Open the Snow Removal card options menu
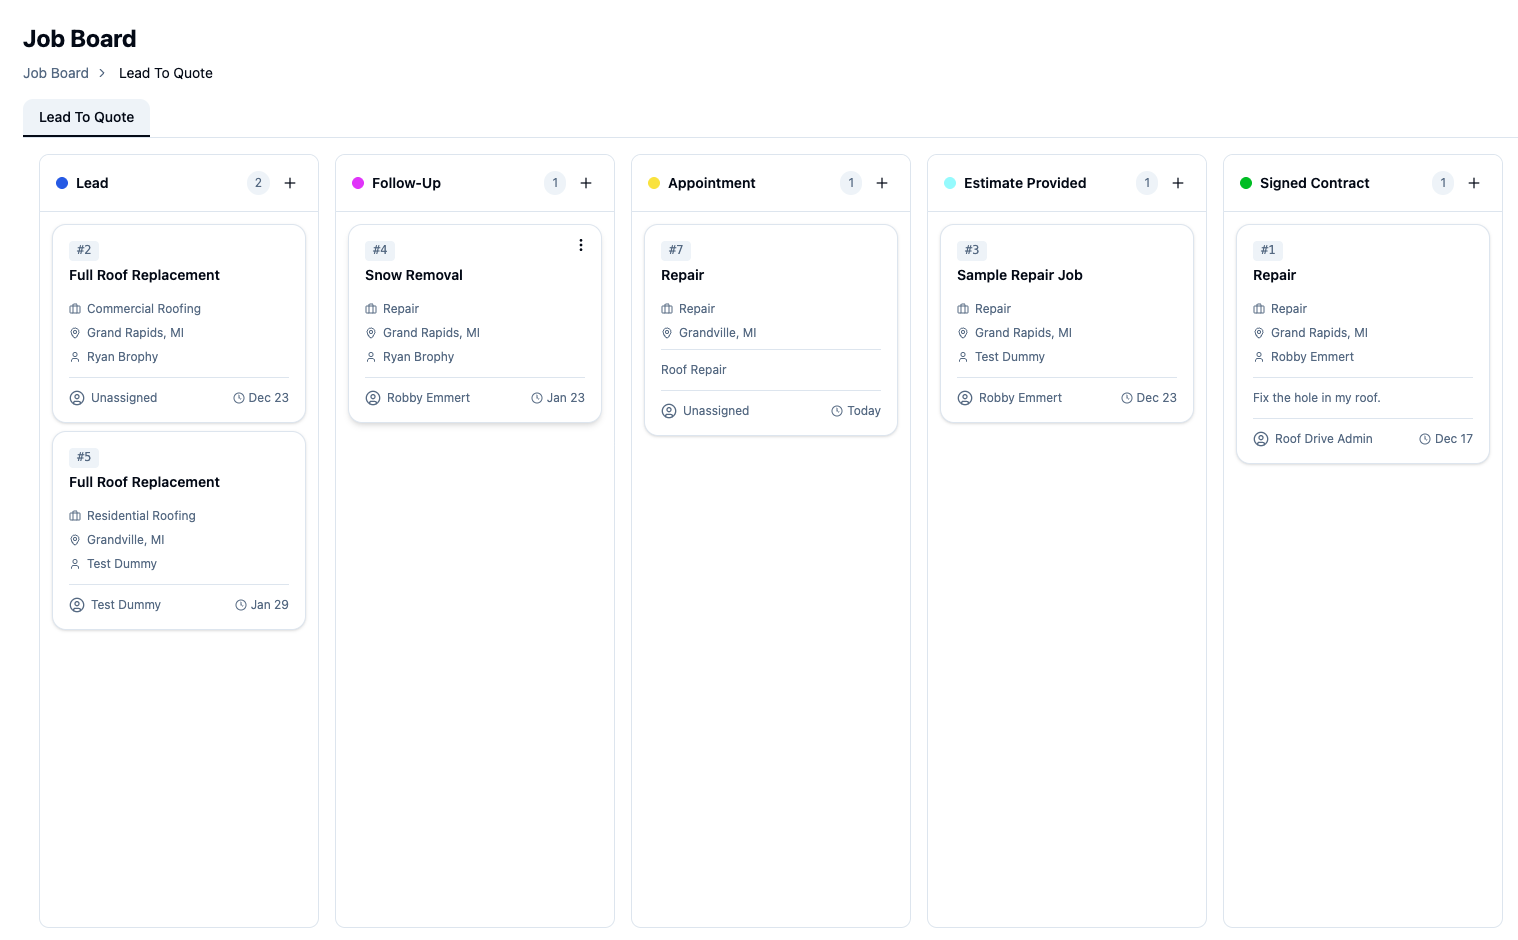1518x940 pixels. point(580,245)
